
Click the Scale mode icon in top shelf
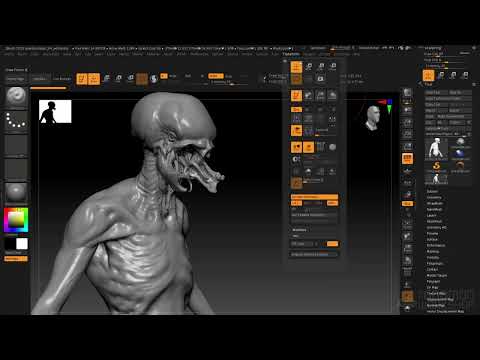pos(118,79)
